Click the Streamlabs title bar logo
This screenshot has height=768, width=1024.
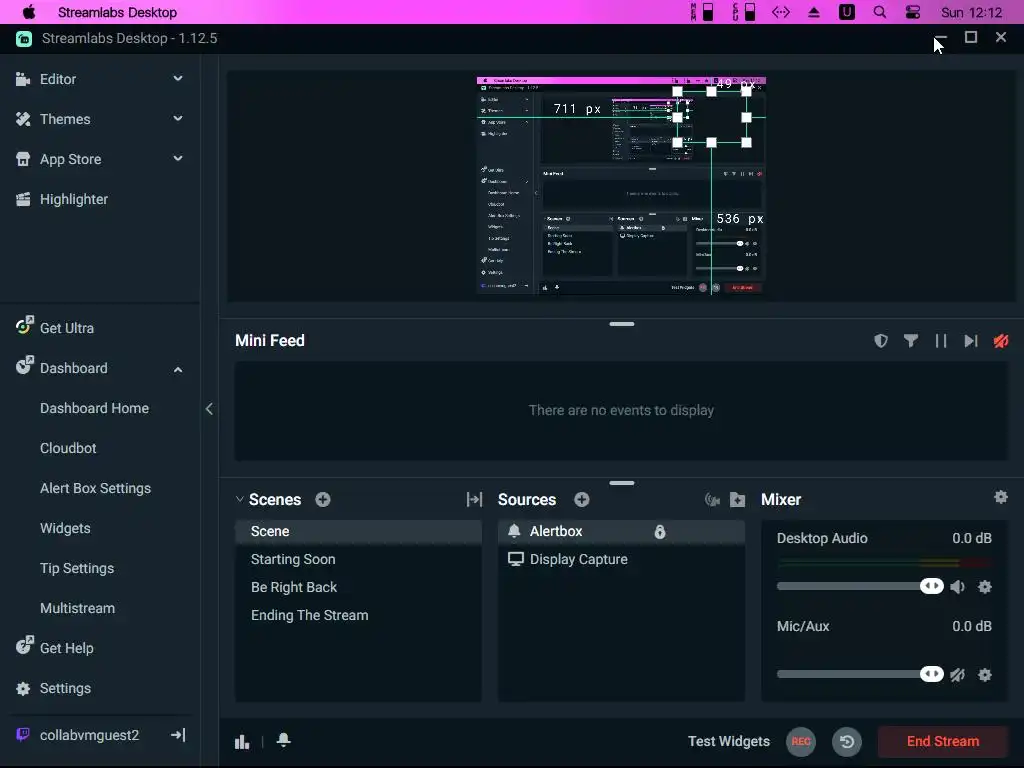24,39
